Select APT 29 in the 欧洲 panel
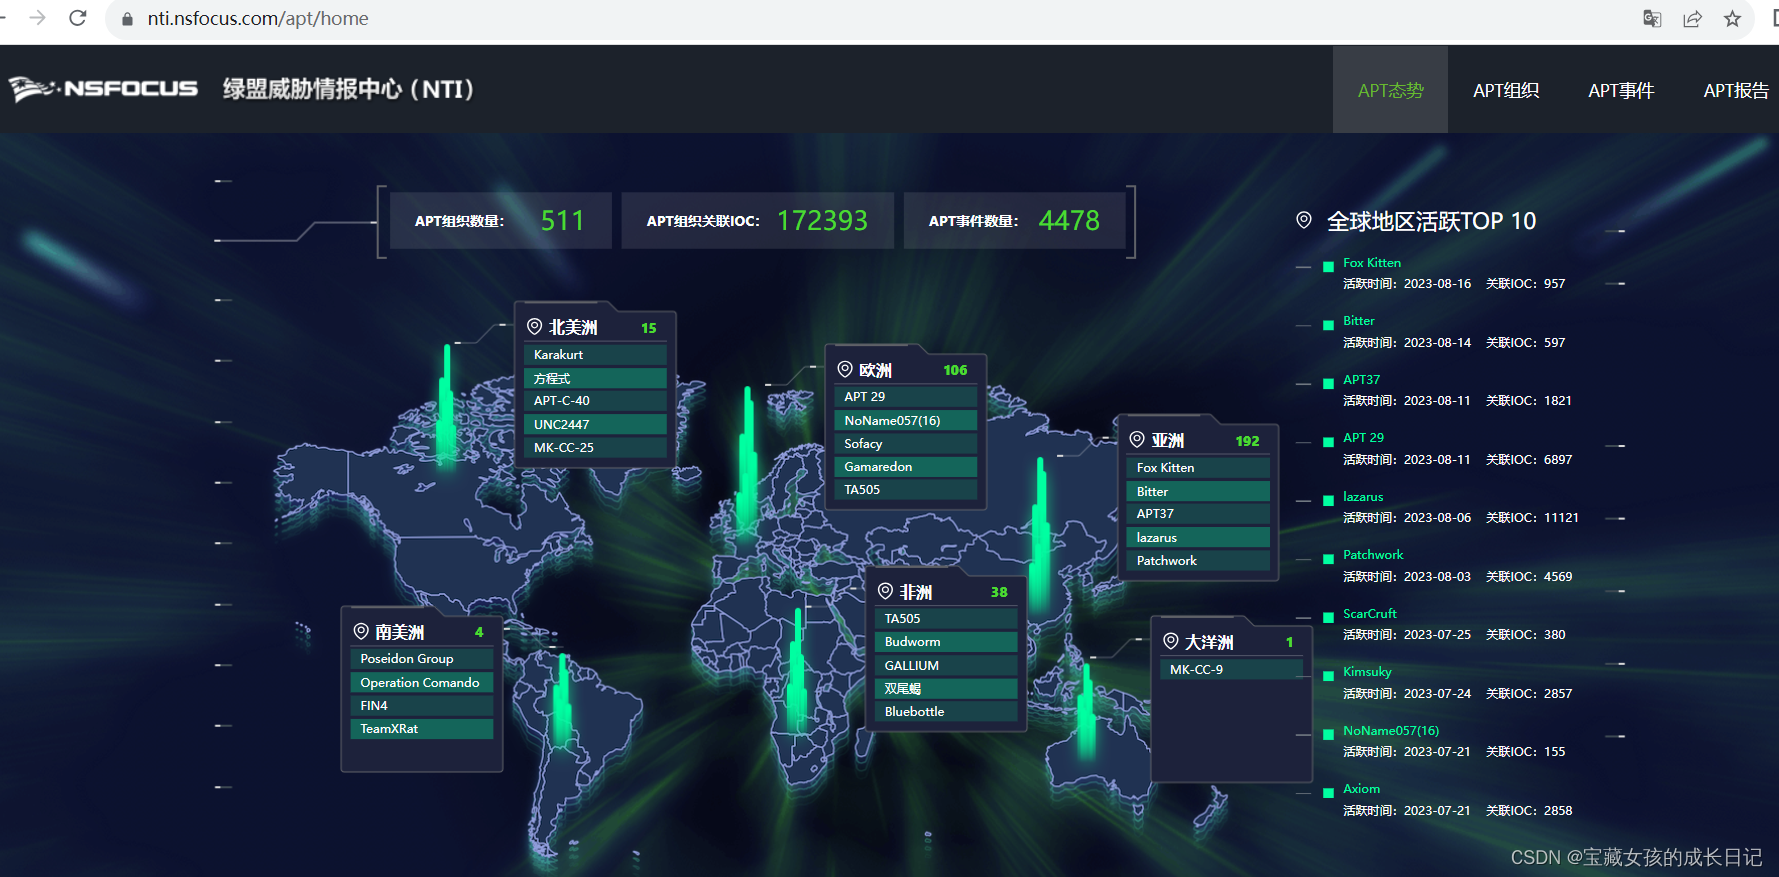Image resolution: width=1779 pixels, height=877 pixels. click(906, 397)
